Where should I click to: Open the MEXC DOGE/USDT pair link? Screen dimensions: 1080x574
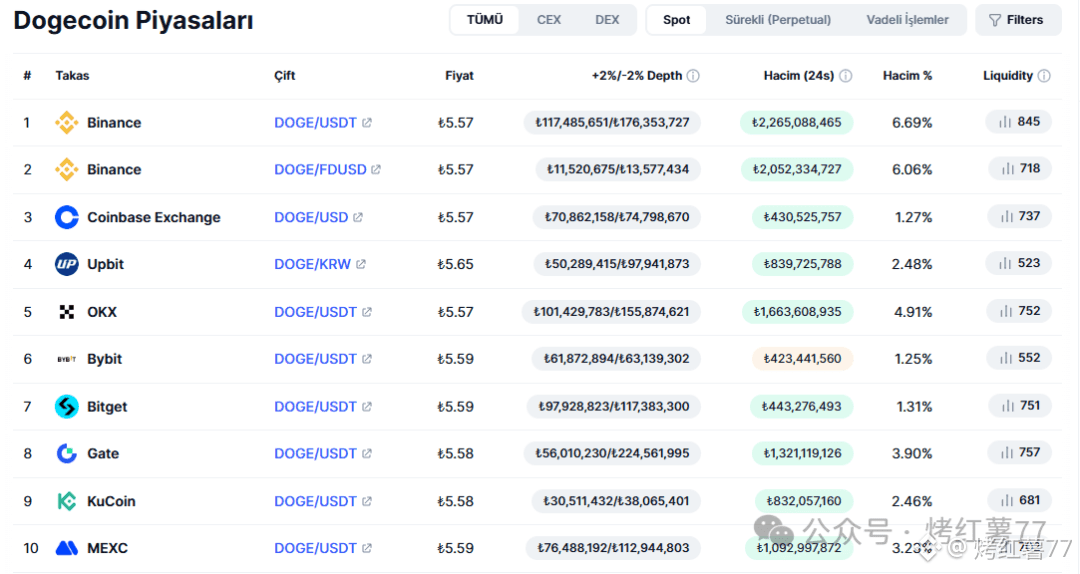tap(315, 548)
